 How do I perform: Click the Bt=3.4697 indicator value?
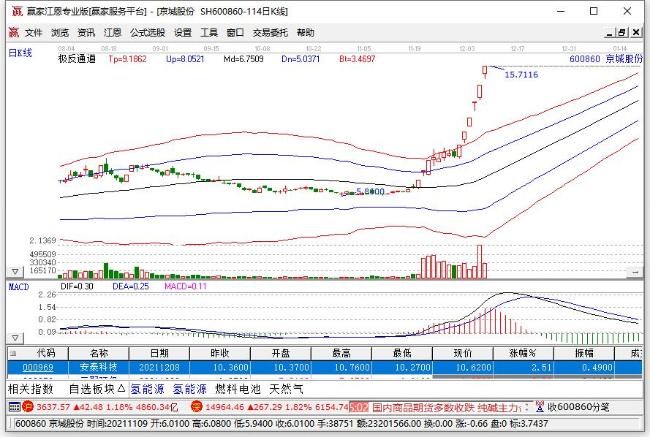click(x=357, y=59)
